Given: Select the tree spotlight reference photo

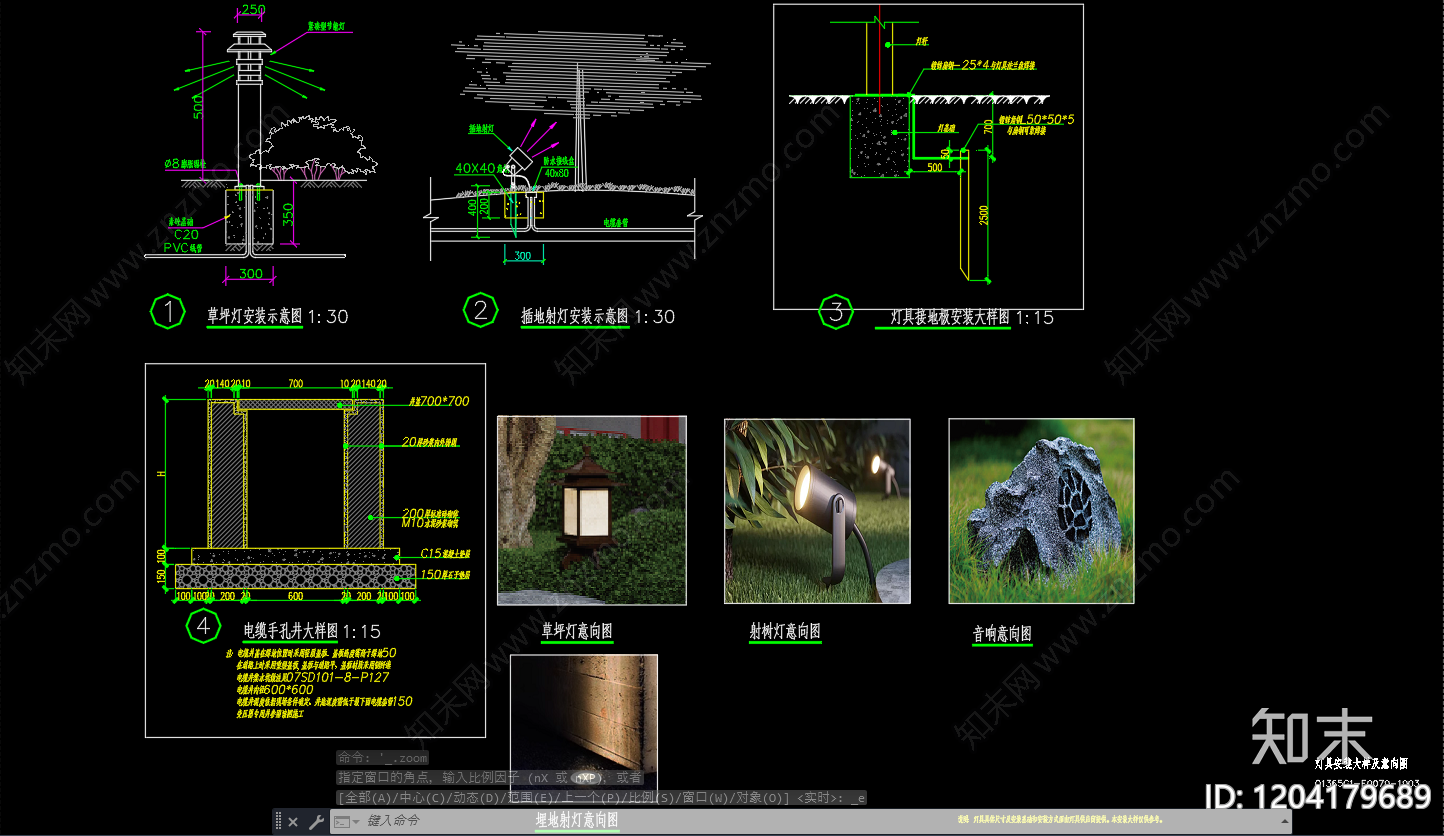Looking at the screenshot, I should point(817,511).
